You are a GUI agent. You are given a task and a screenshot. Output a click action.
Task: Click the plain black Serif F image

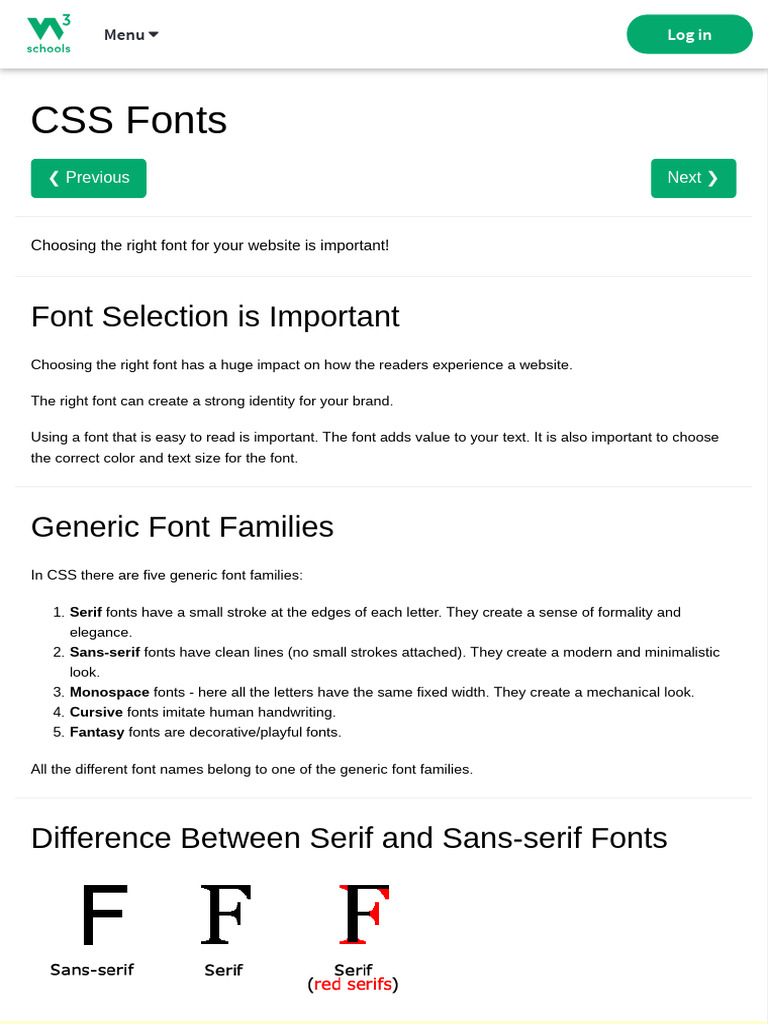[x=225, y=914]
